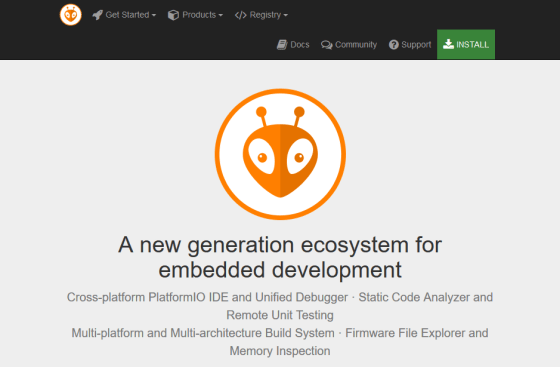Click the book icon next to Docs

click(282, 45)
